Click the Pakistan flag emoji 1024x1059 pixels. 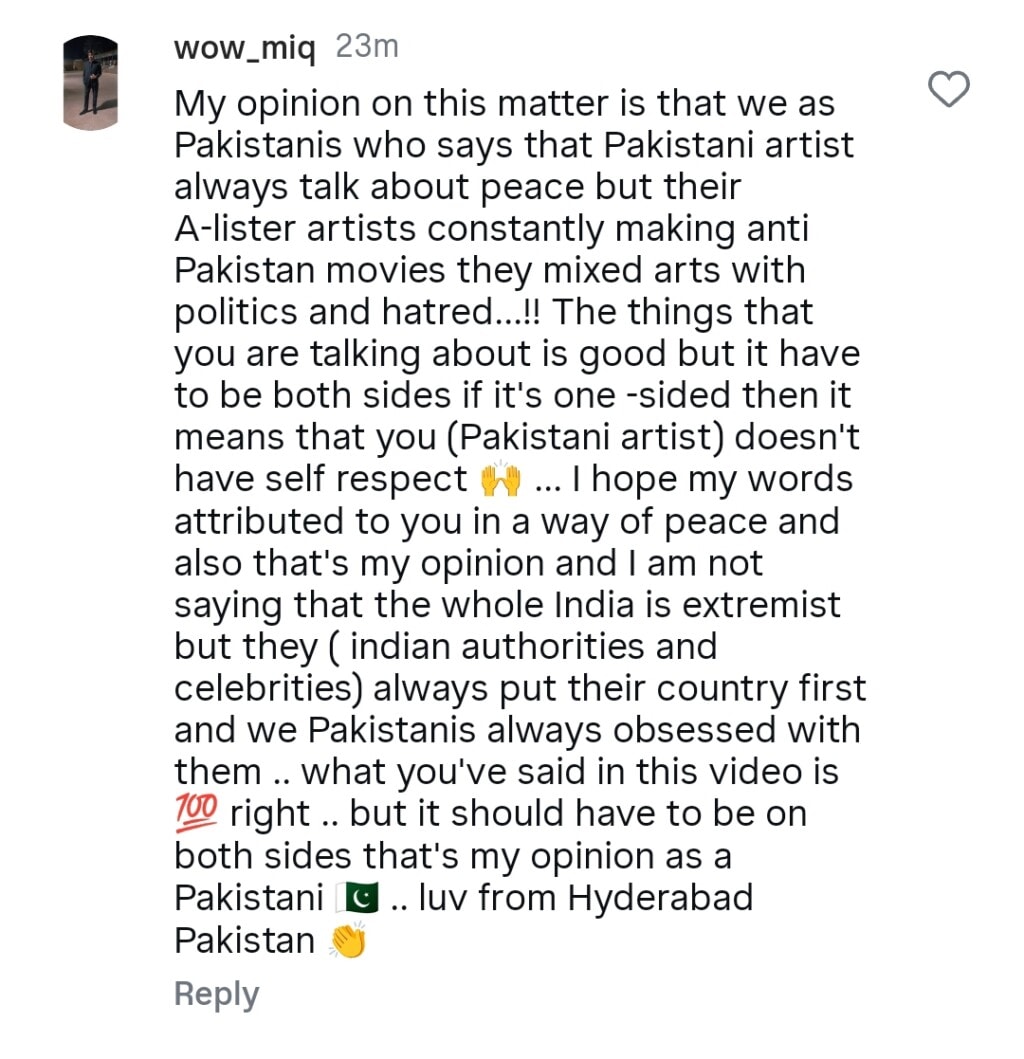click(356, 897)
